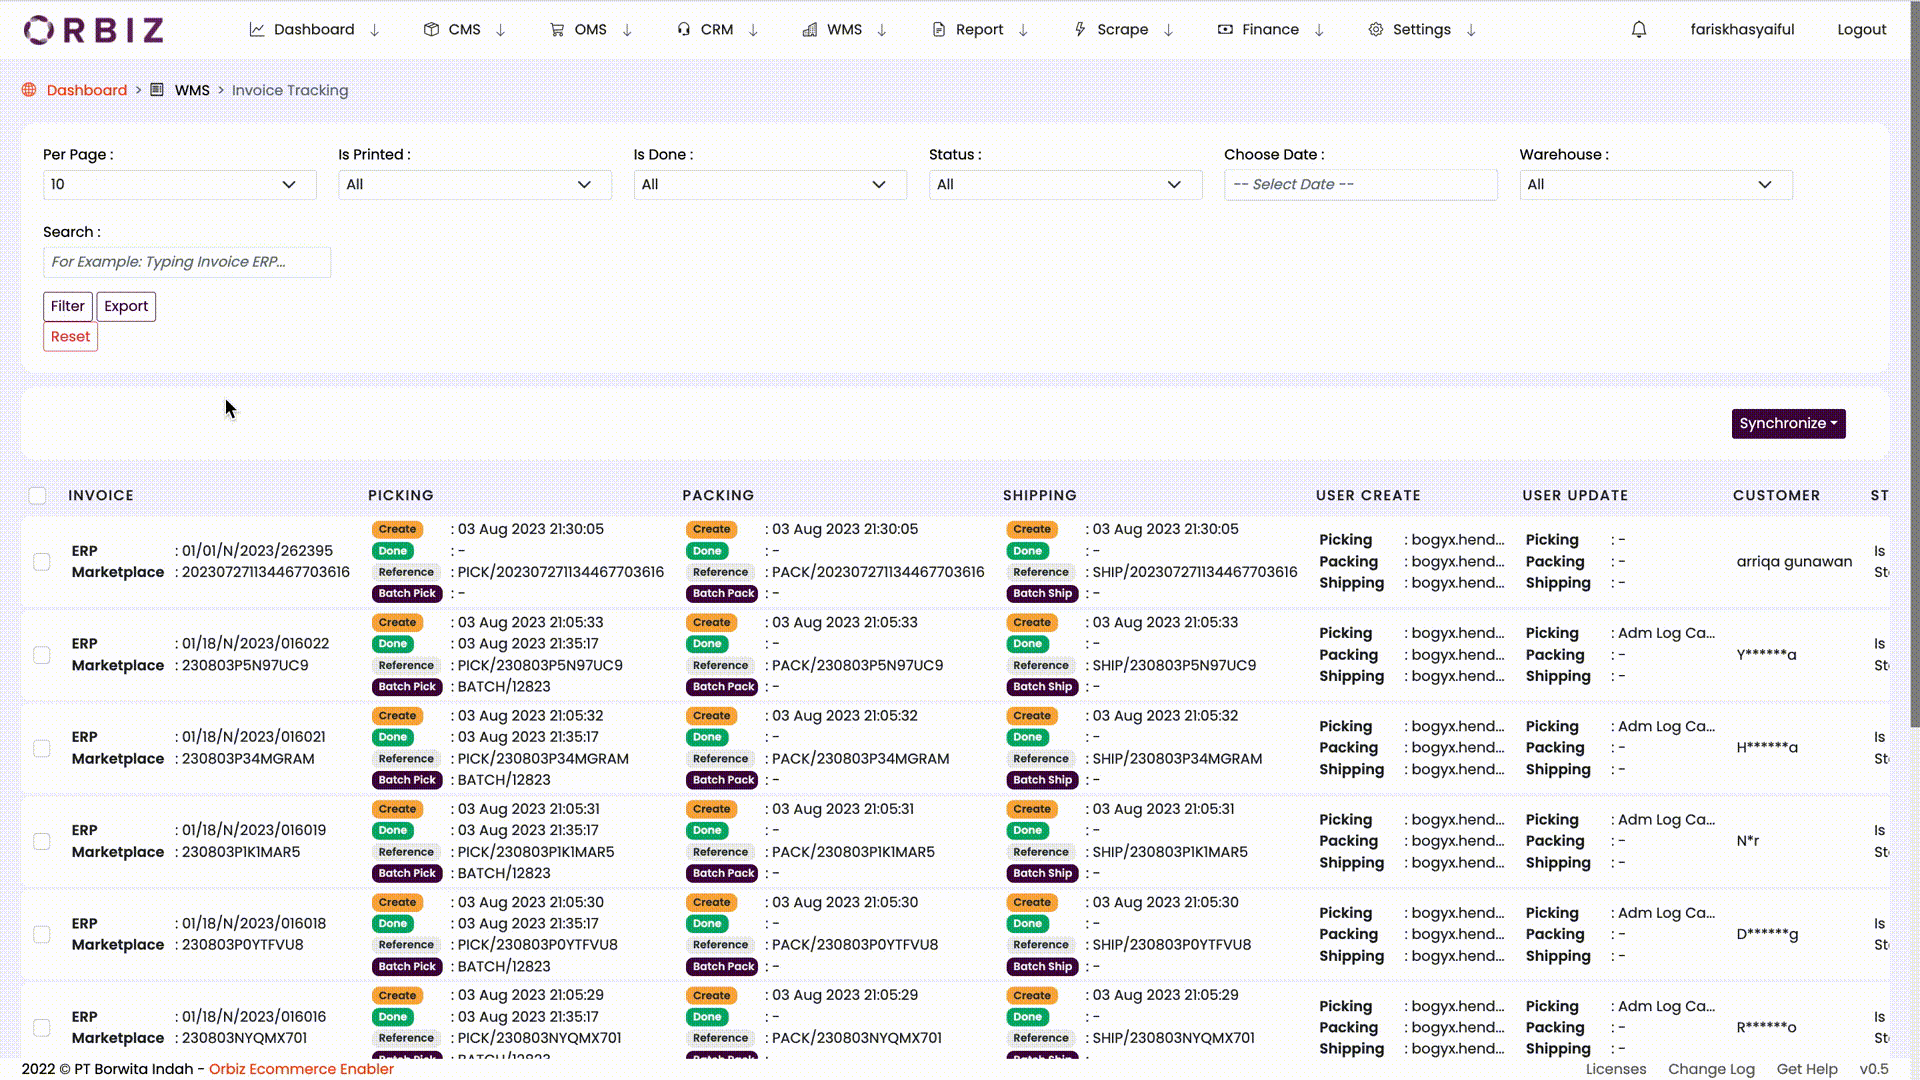The image size is (1920, 1080).
Task: Check the invoice 01/18/N/2023/016021 row
Action: pos(42,748)
